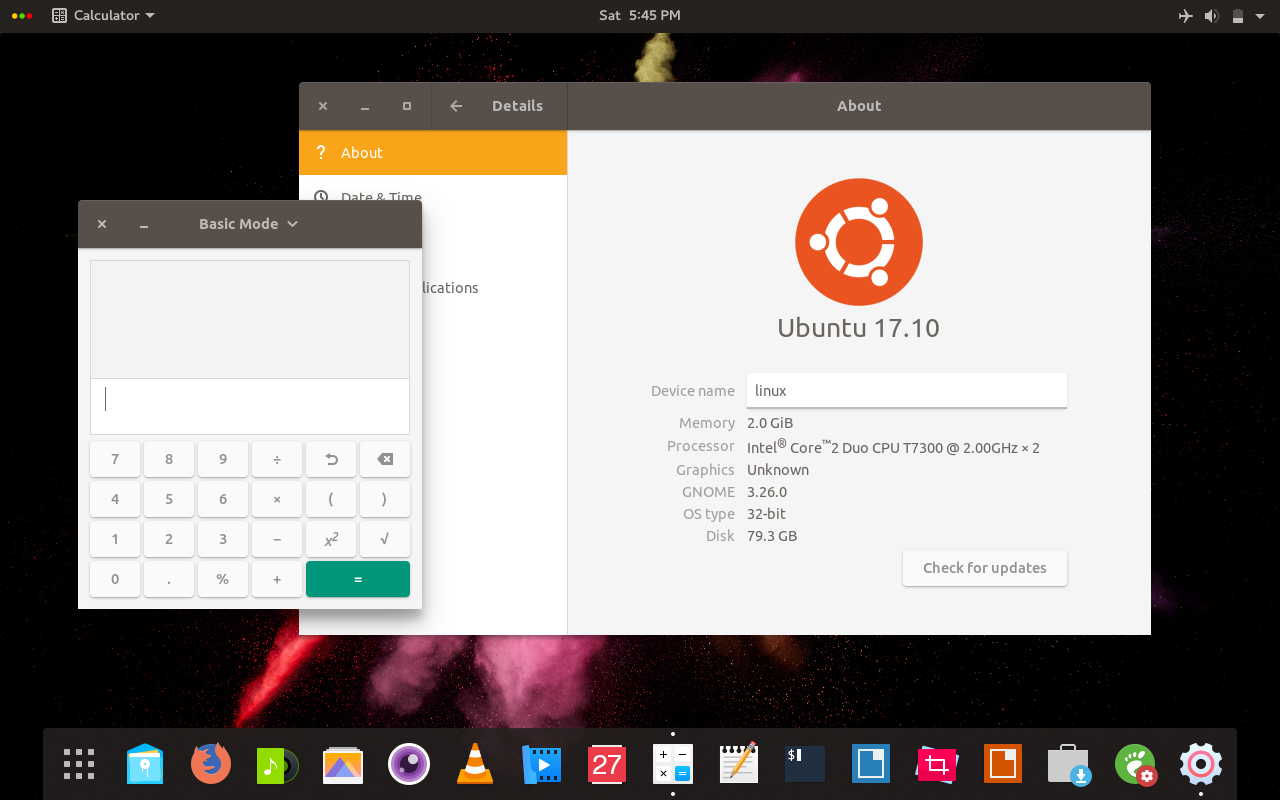Click the close parenthesis key

(x=385, y=499)
